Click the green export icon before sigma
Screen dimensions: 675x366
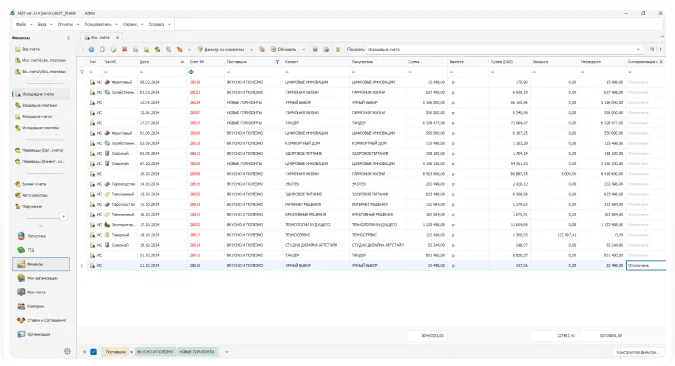pos(326,50)
